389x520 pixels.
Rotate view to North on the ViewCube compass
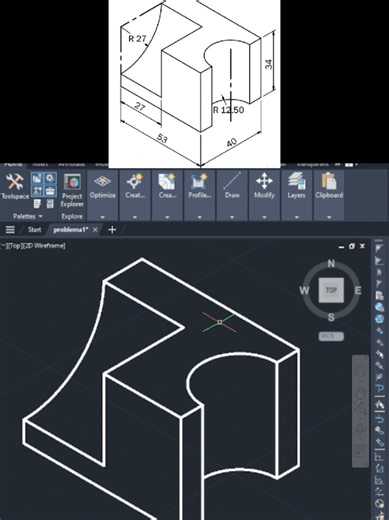[x=331, y=264]
